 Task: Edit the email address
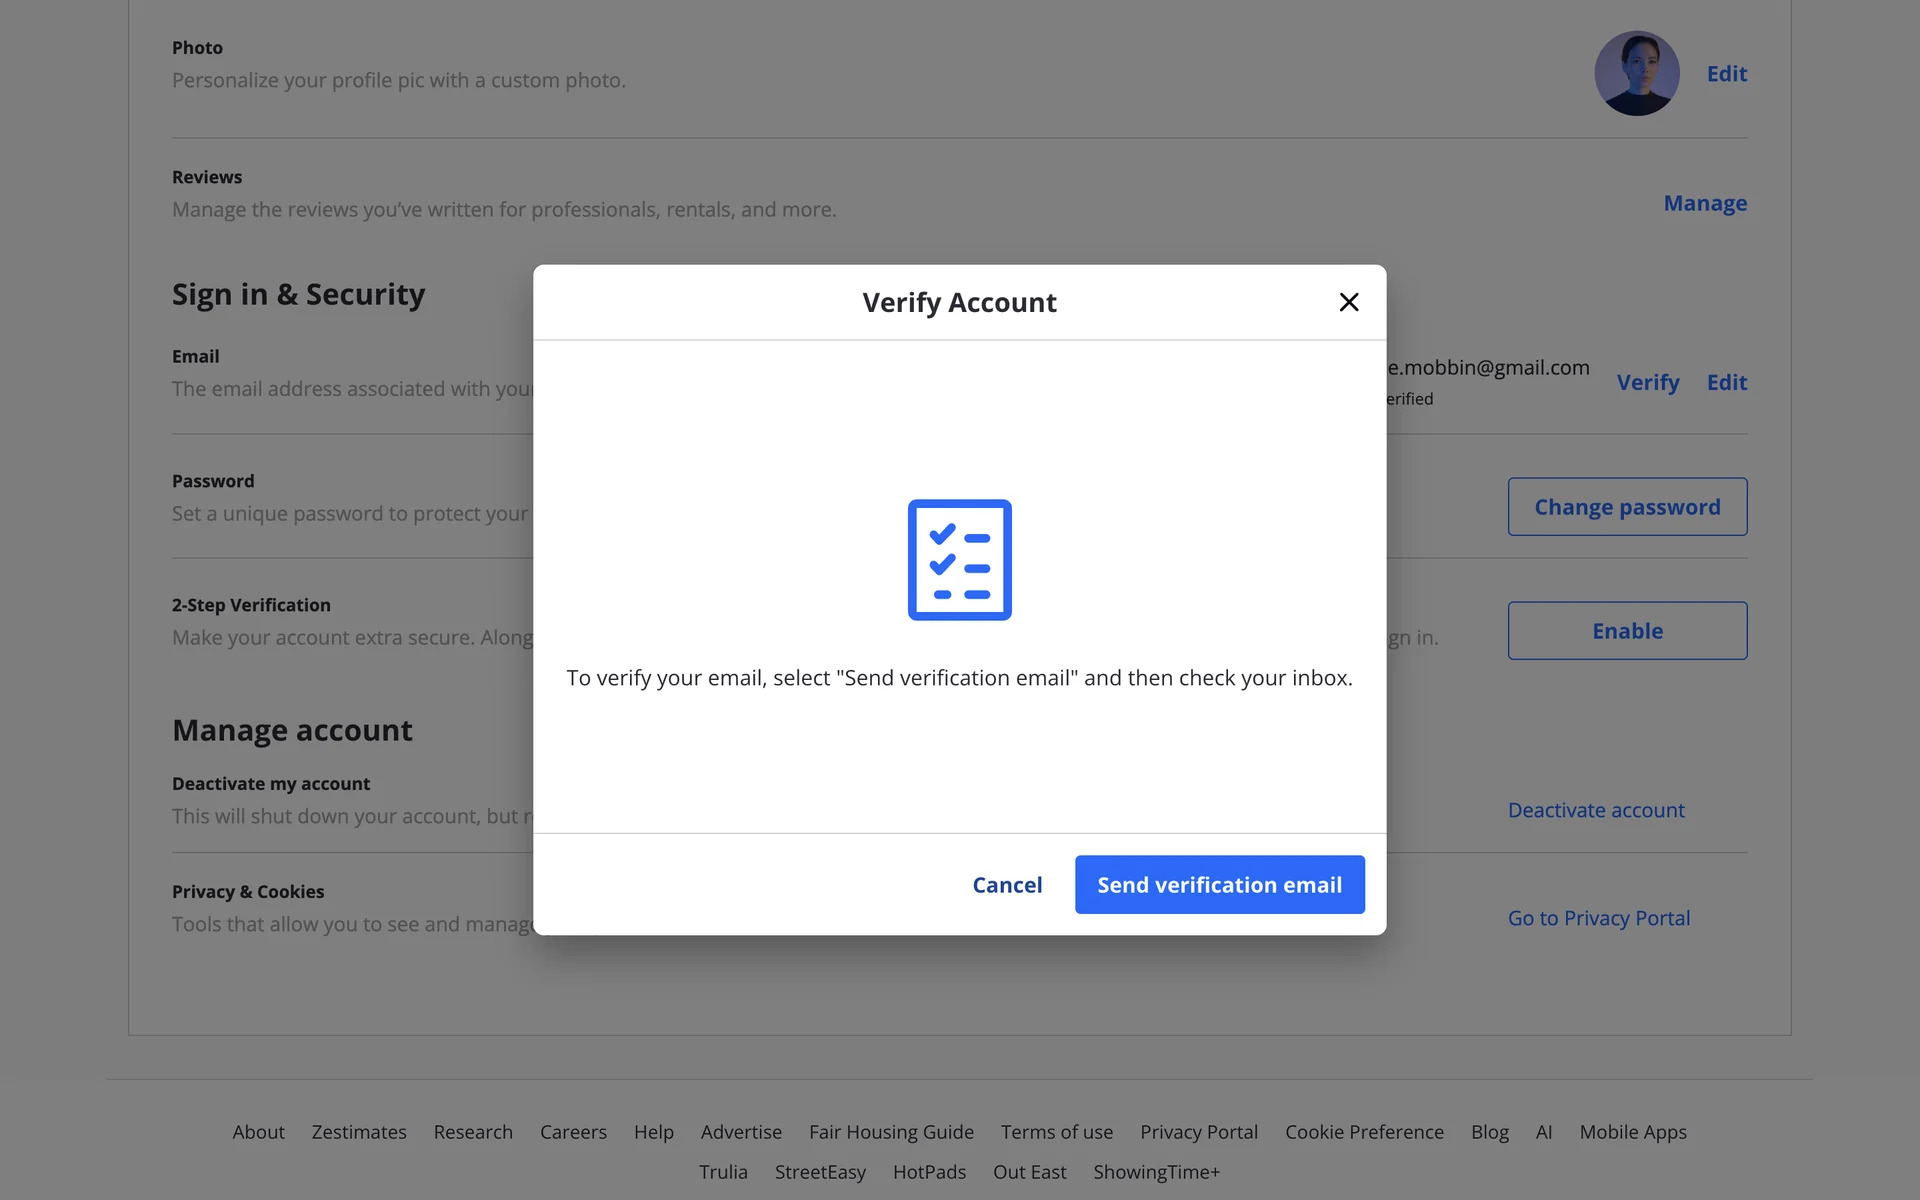click(1726, 382)
